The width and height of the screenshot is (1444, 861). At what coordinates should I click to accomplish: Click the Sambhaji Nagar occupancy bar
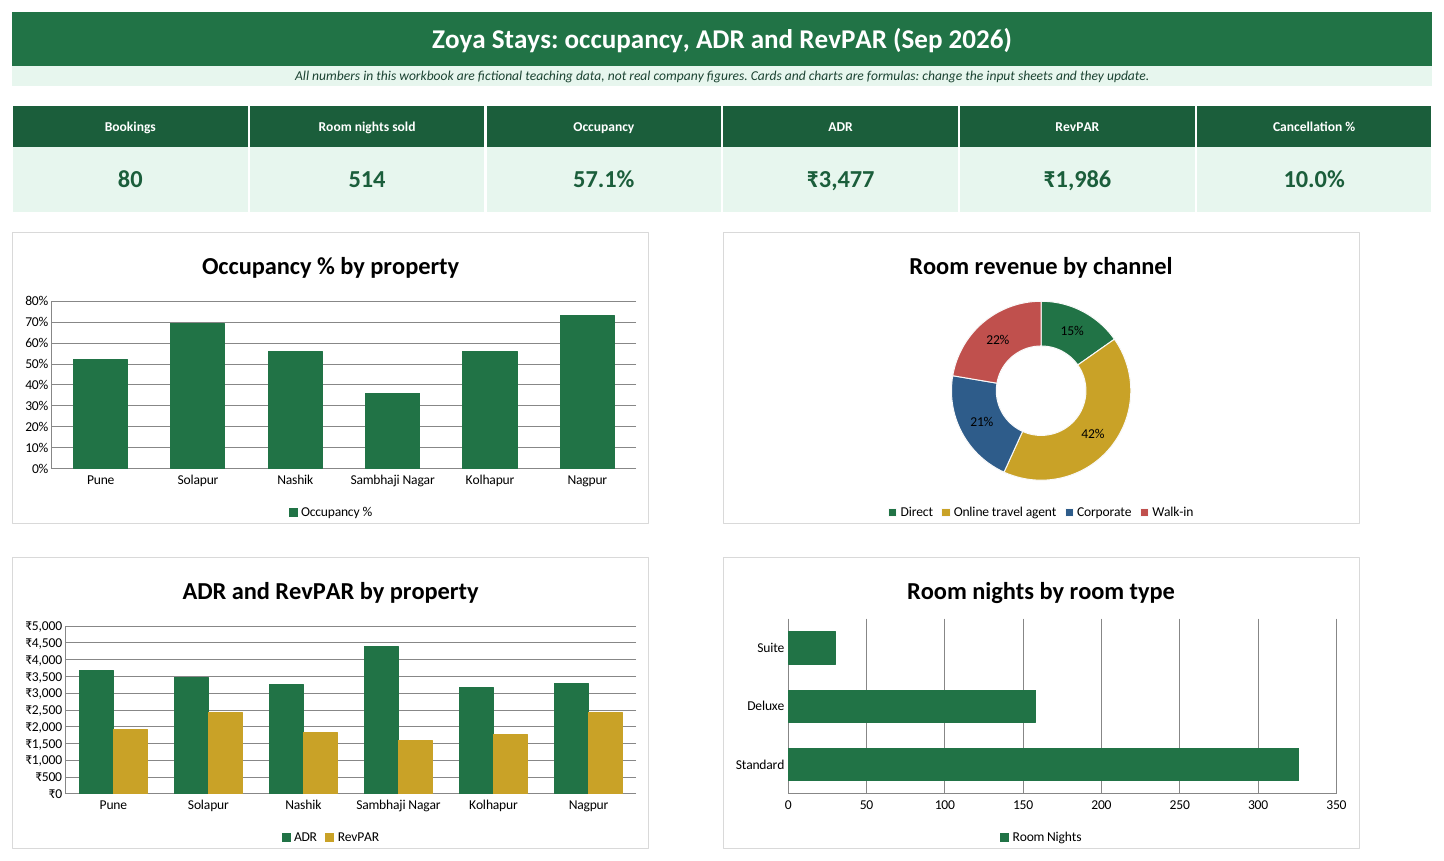coord(392,431)
